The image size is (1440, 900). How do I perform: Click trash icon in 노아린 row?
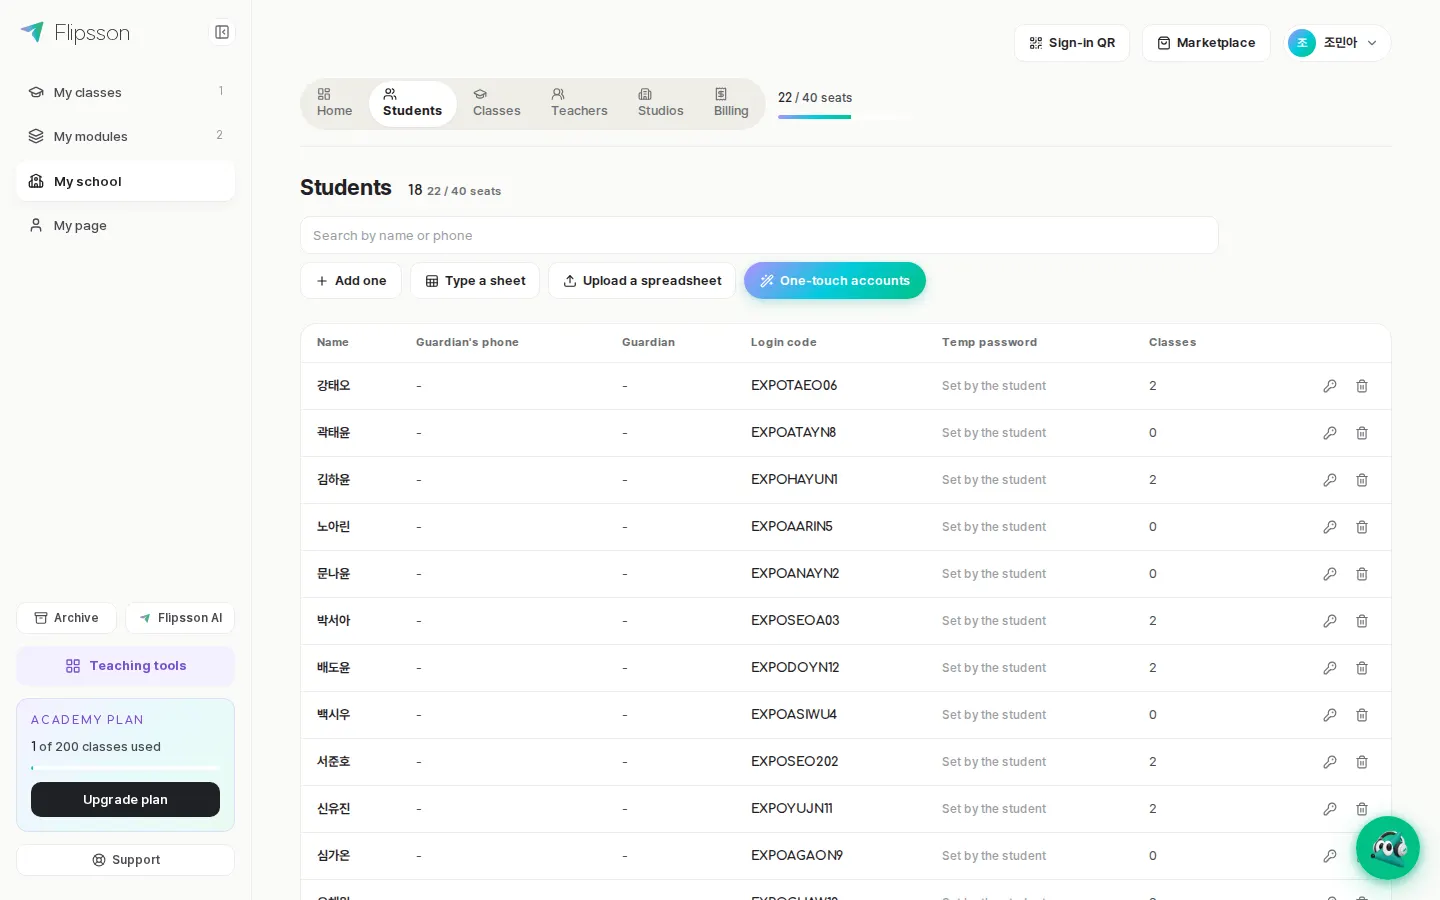point(1362,527)
